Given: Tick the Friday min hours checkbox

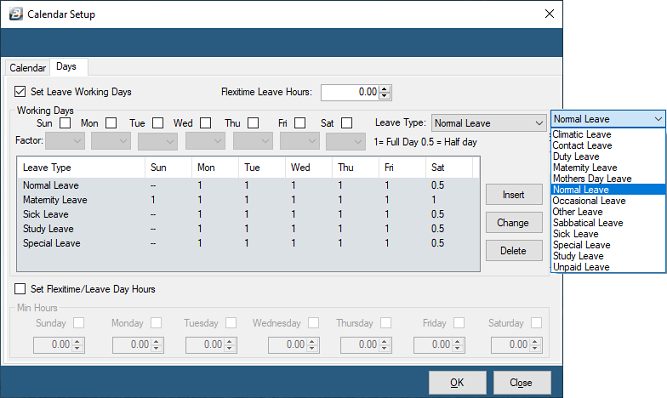Looking at the screenshot, I should point(459,323).
